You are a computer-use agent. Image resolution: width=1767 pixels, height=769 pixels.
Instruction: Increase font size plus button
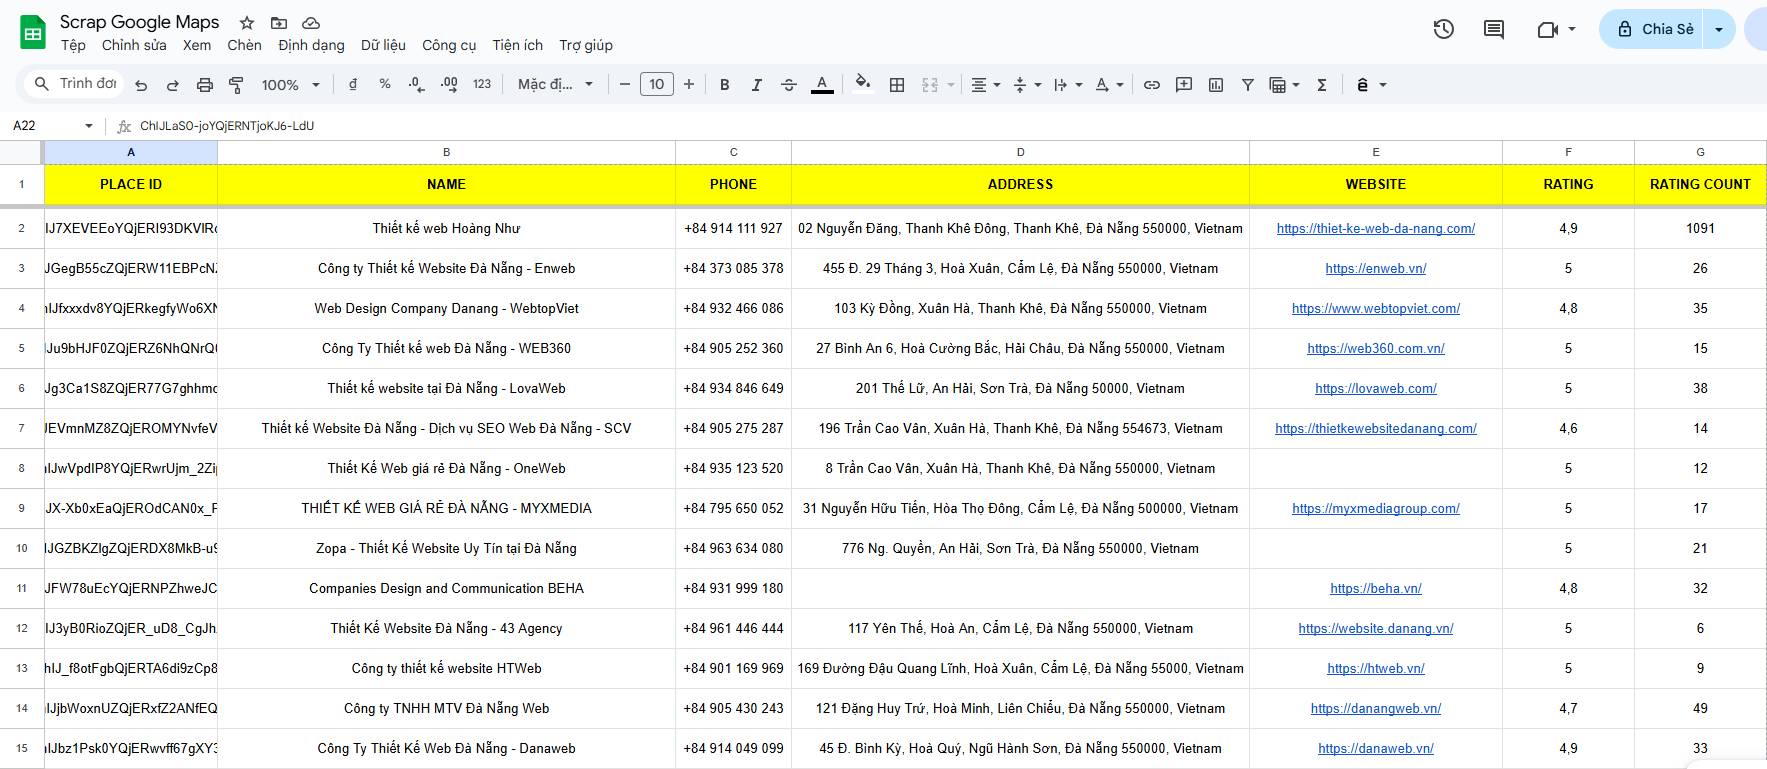point(689,85)
